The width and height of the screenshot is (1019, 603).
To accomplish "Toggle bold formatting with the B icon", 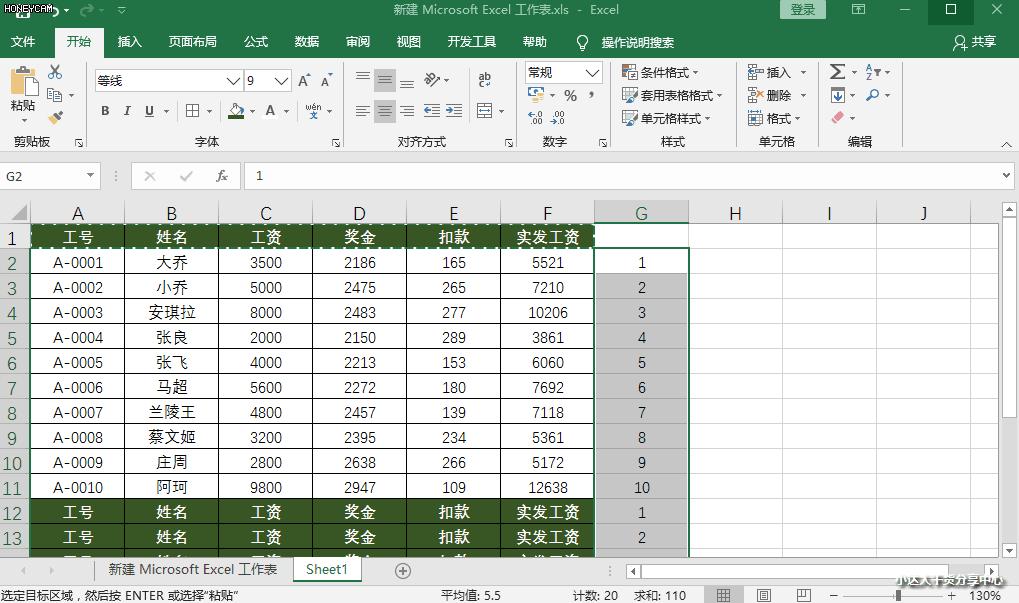I will [105, 110].
